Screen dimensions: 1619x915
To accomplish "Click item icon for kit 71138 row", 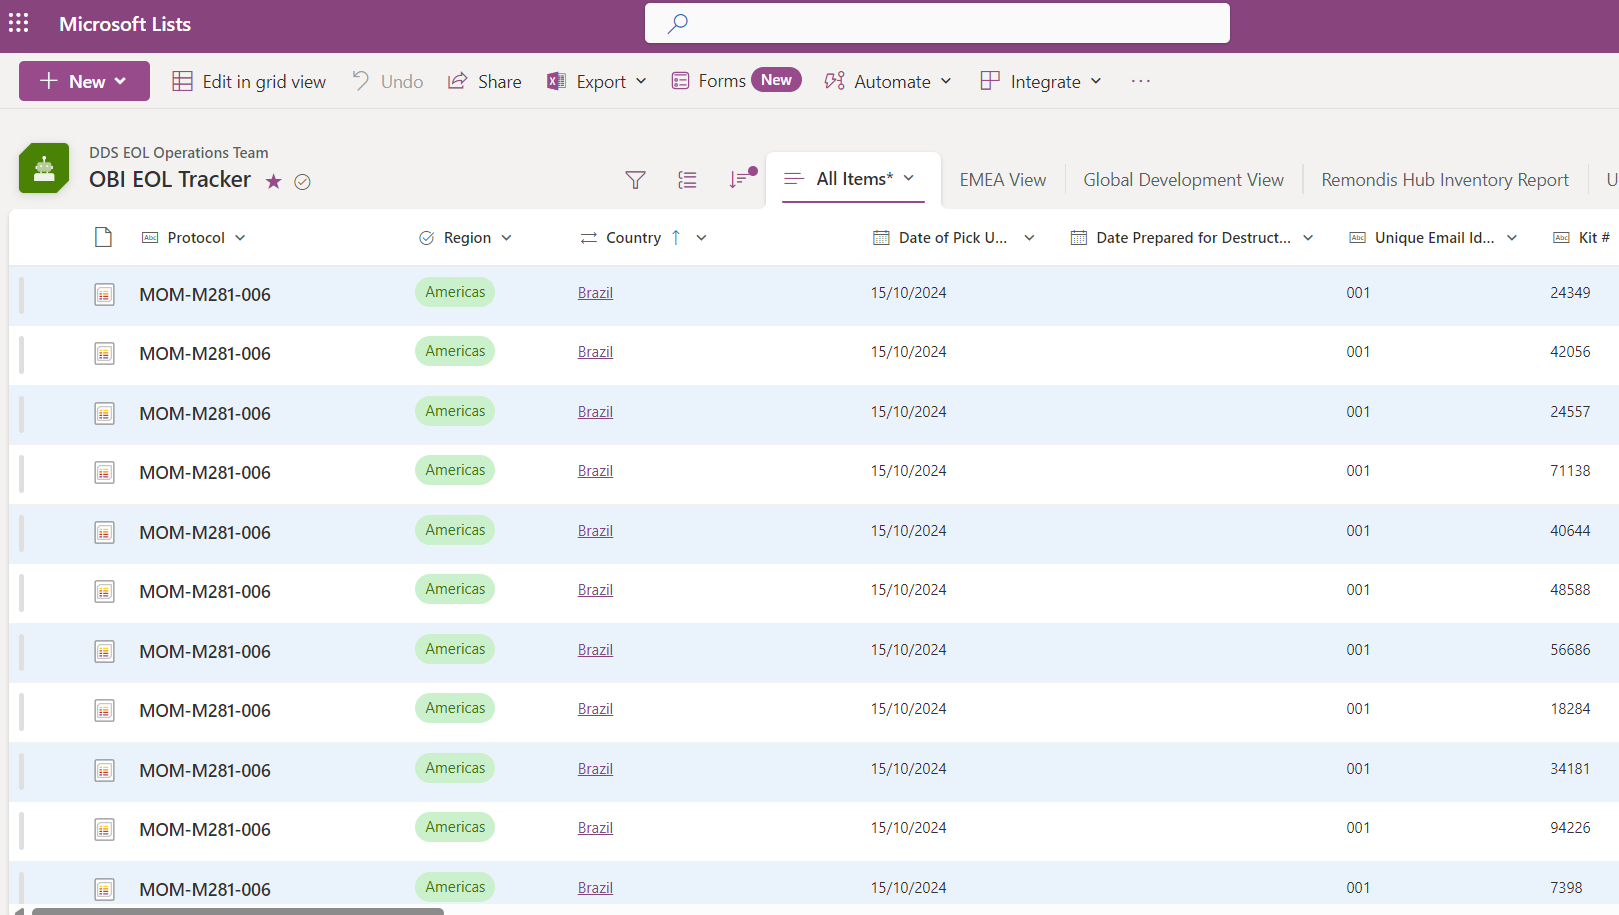I will coord(104,472).
